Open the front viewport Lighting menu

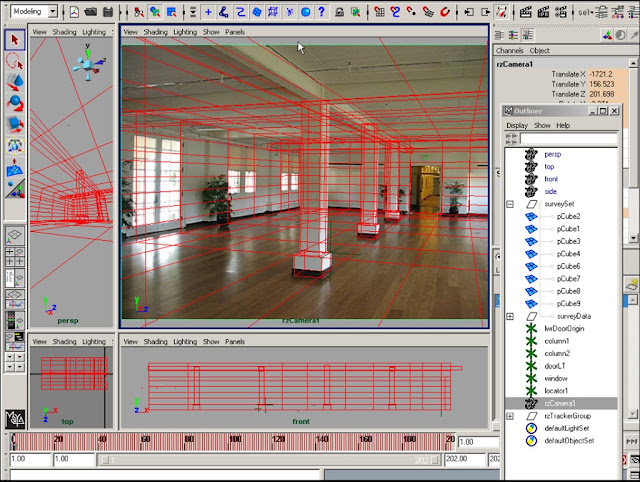(x=185, y=342)
